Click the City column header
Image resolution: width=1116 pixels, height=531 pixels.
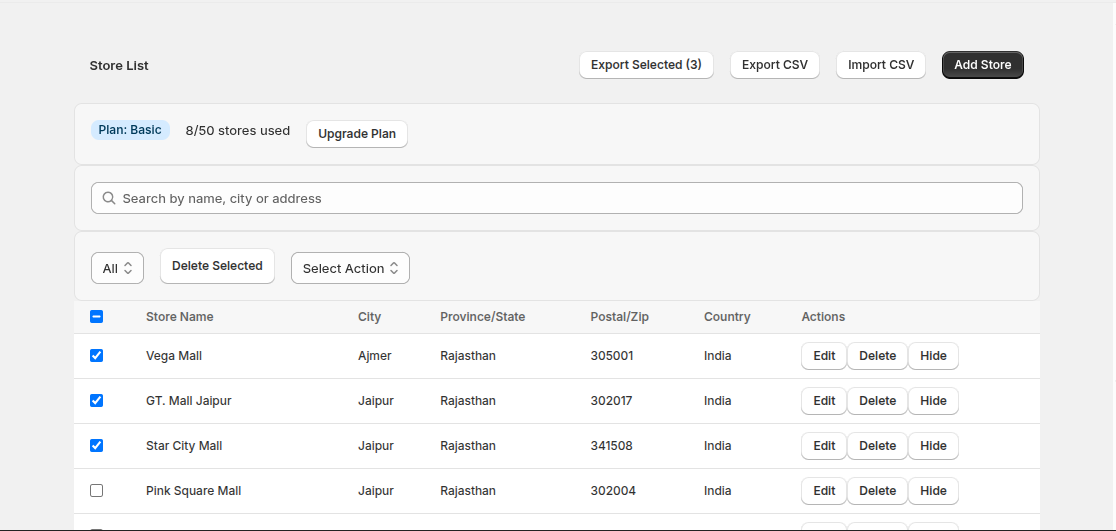(369, 317)
